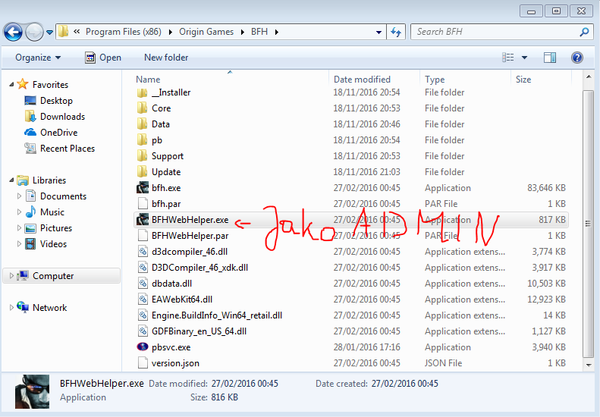Click the bfh.exe application icon

coord(142,187)
